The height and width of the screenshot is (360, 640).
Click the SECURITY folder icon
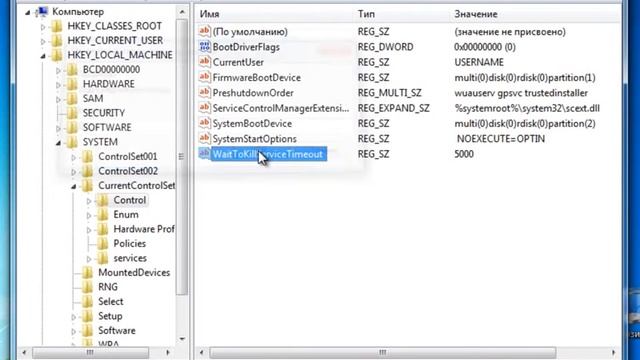pyautogui.click(x=72, y=113)
